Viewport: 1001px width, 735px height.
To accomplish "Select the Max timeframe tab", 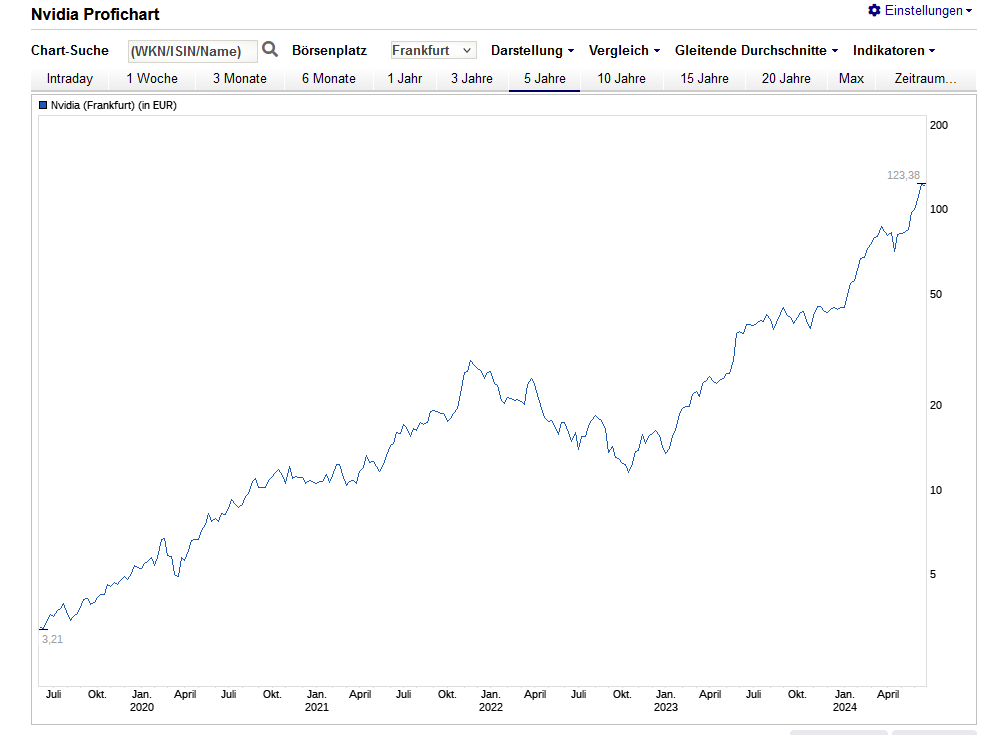I will tap(851, 79).
